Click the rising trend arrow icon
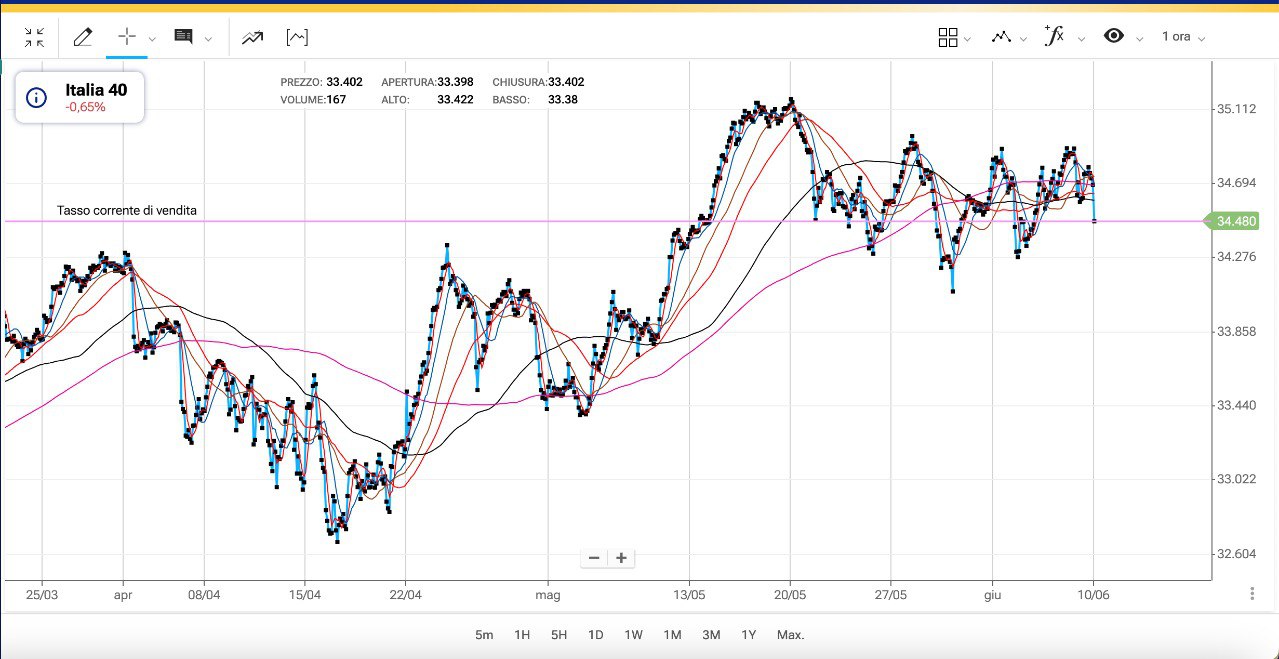 click(x=252, y=37)
